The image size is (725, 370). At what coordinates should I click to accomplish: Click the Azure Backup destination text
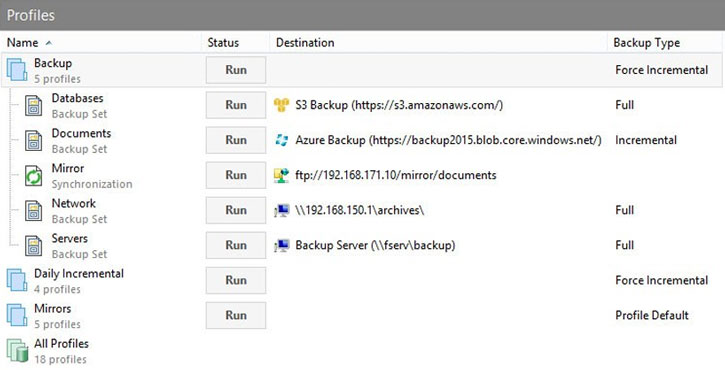pyautogui.click(x=449, y=140)
